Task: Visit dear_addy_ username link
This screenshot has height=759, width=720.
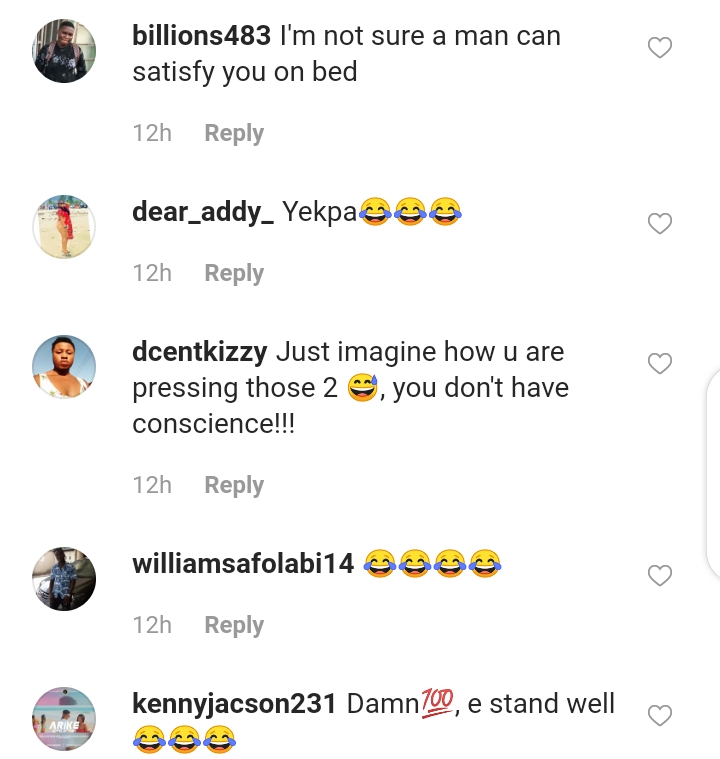Action: coord(203,212)
